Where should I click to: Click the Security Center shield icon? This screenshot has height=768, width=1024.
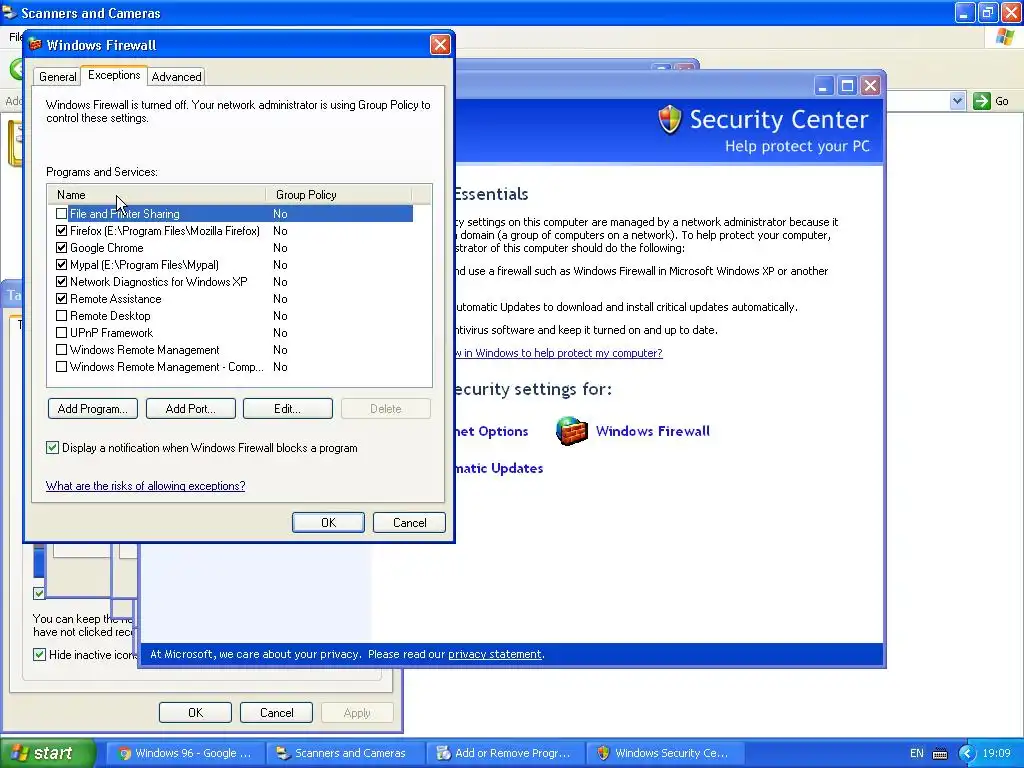669,120
